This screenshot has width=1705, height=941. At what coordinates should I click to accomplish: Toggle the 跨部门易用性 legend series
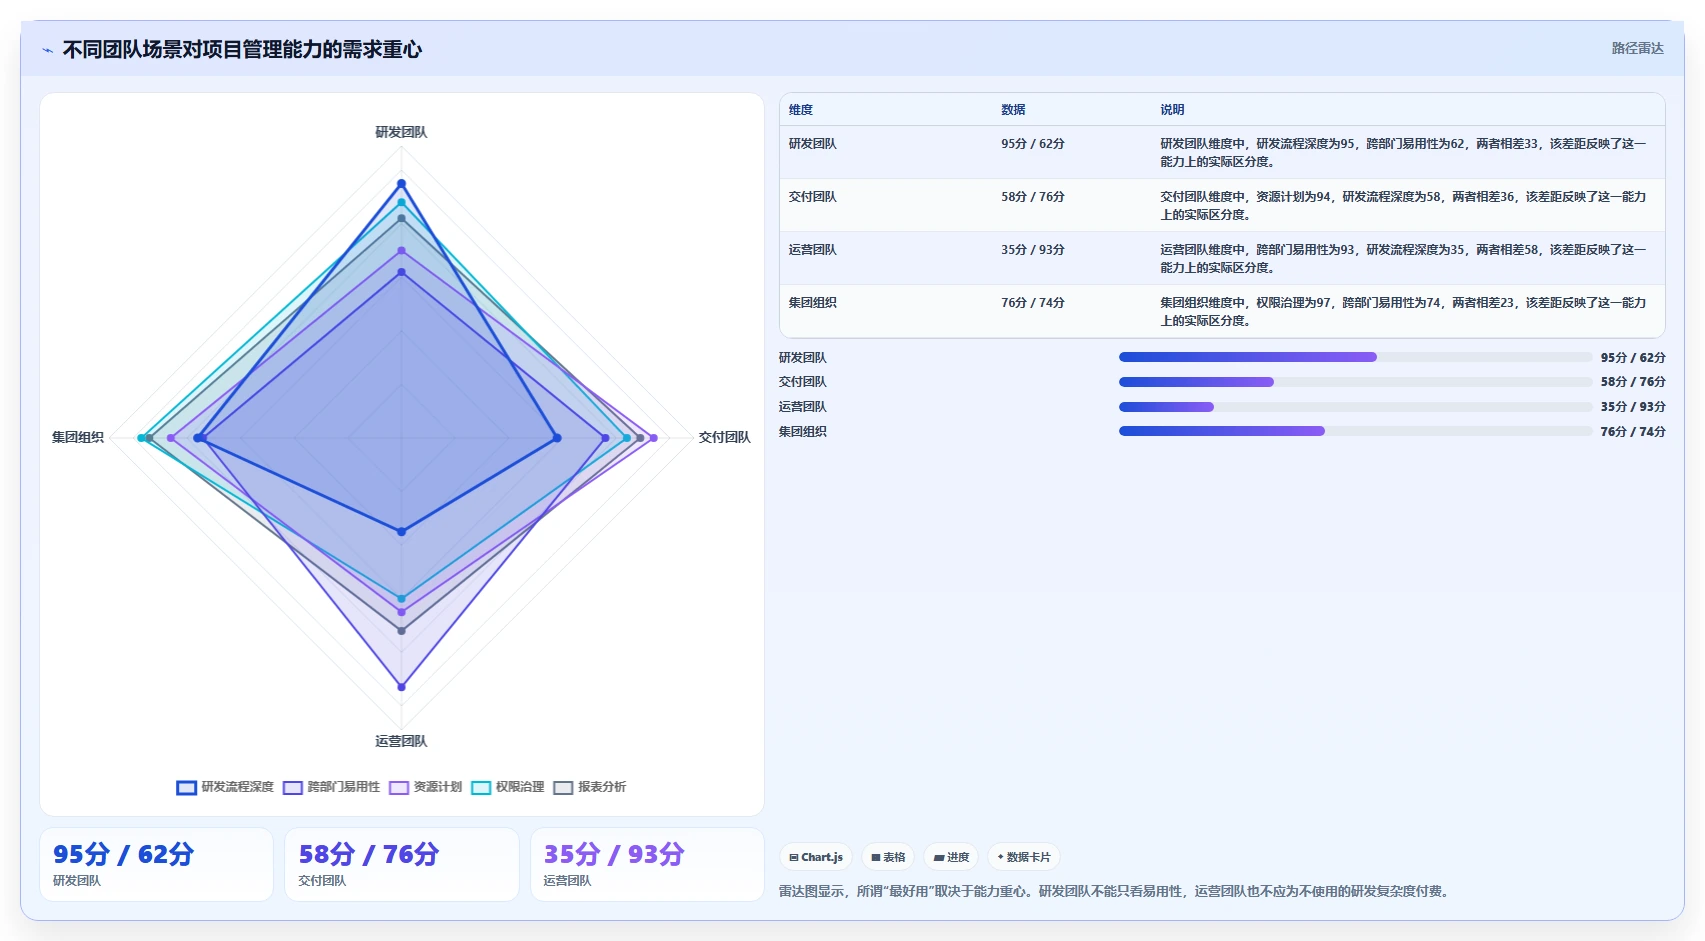332,787
